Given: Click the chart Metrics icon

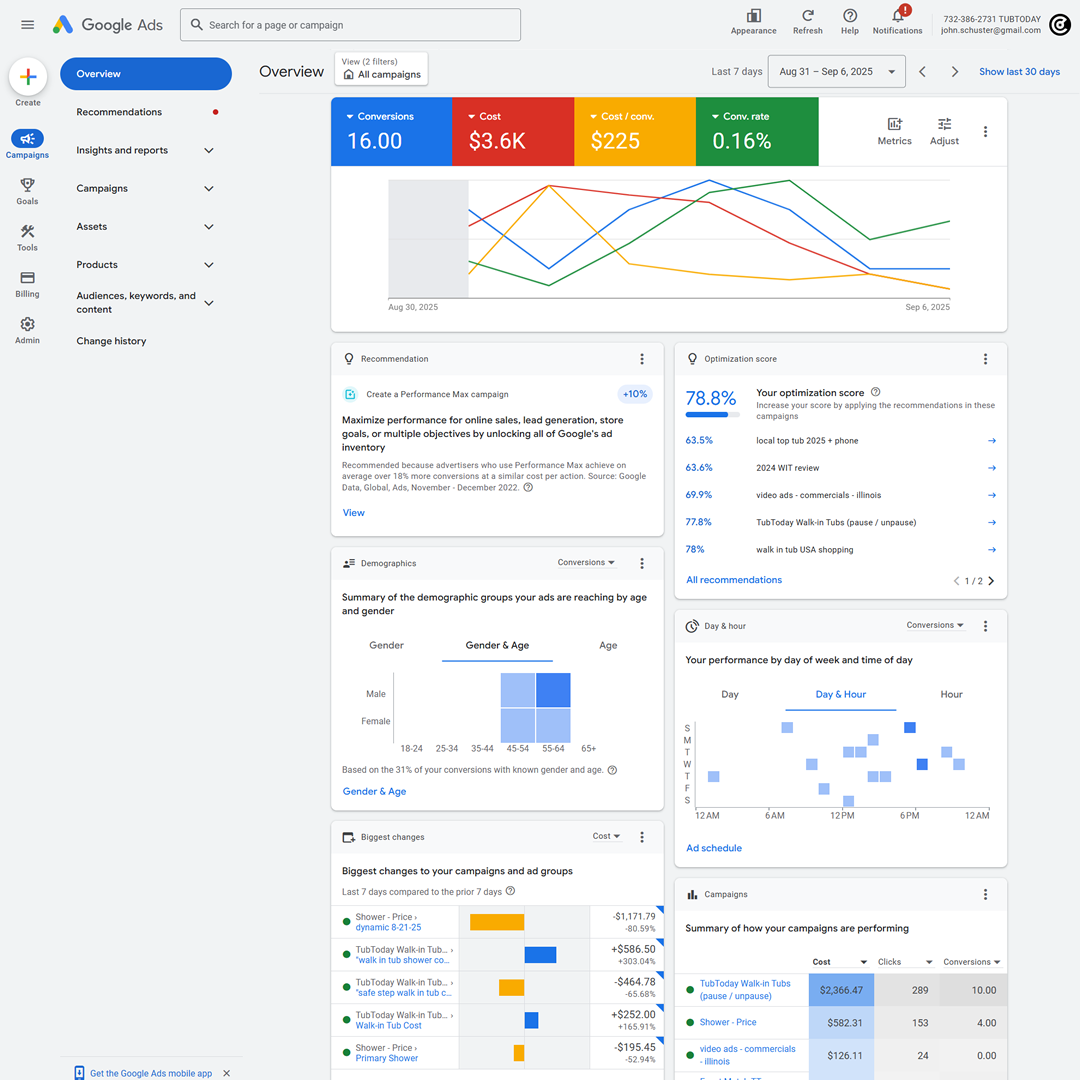Looking at the screenshot, I should coord(894,124).
